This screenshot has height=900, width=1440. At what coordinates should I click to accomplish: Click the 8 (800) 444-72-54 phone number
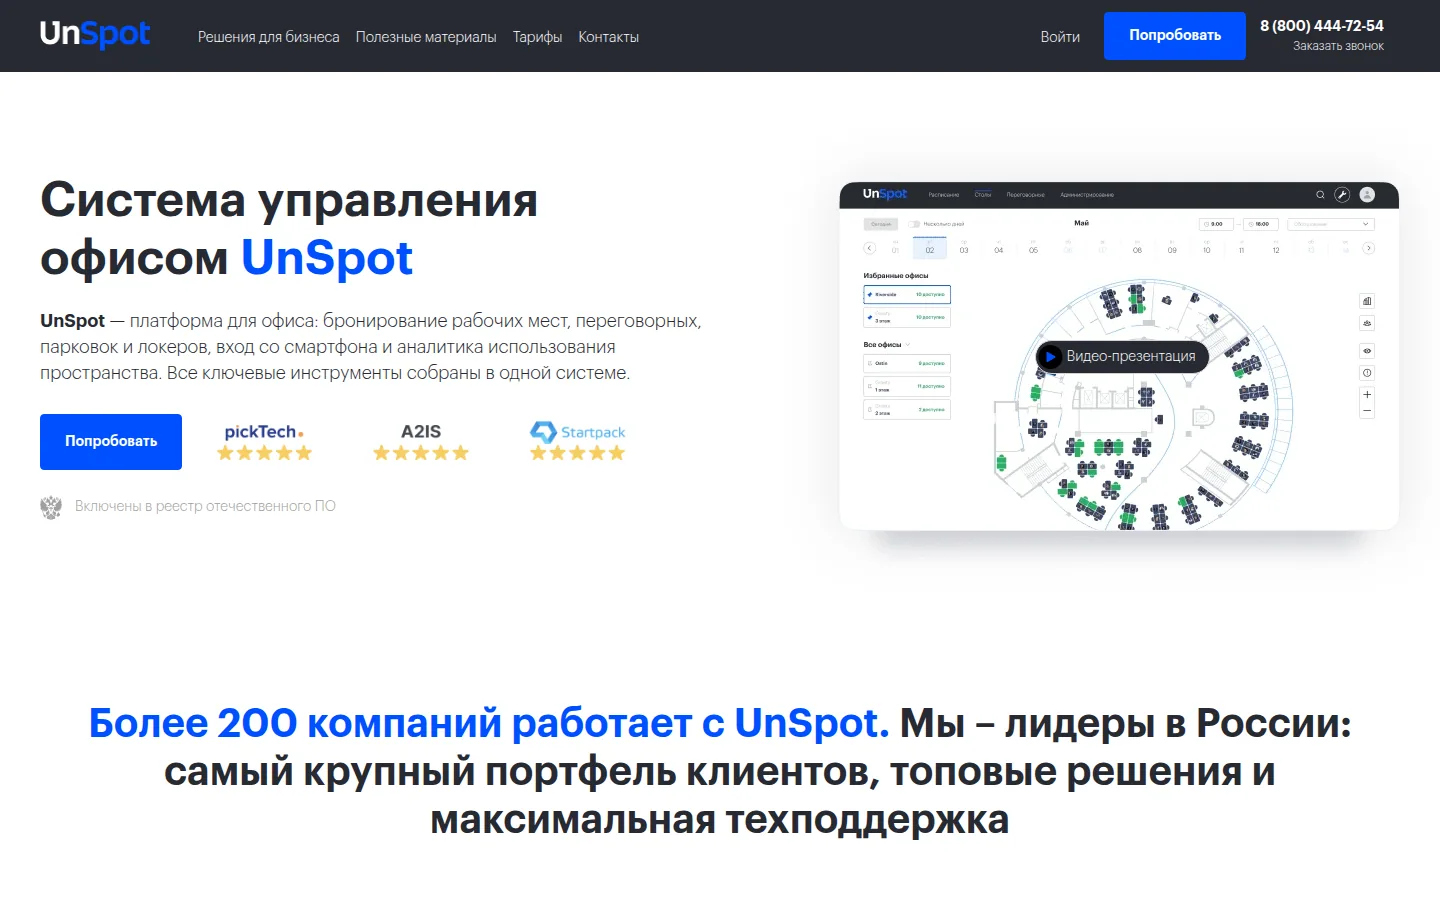[1322, 26]
